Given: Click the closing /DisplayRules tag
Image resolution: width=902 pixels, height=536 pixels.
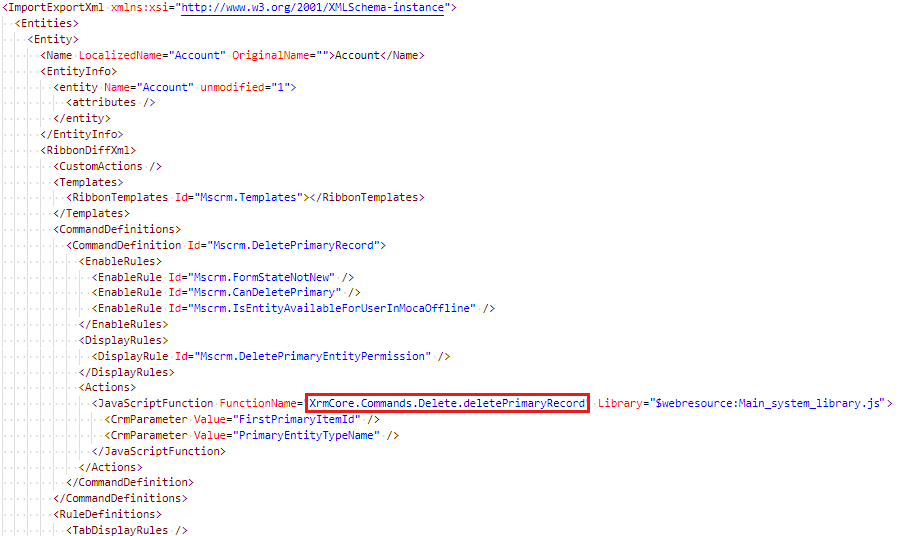Looking at the screenshot, I should click(127, 373).
